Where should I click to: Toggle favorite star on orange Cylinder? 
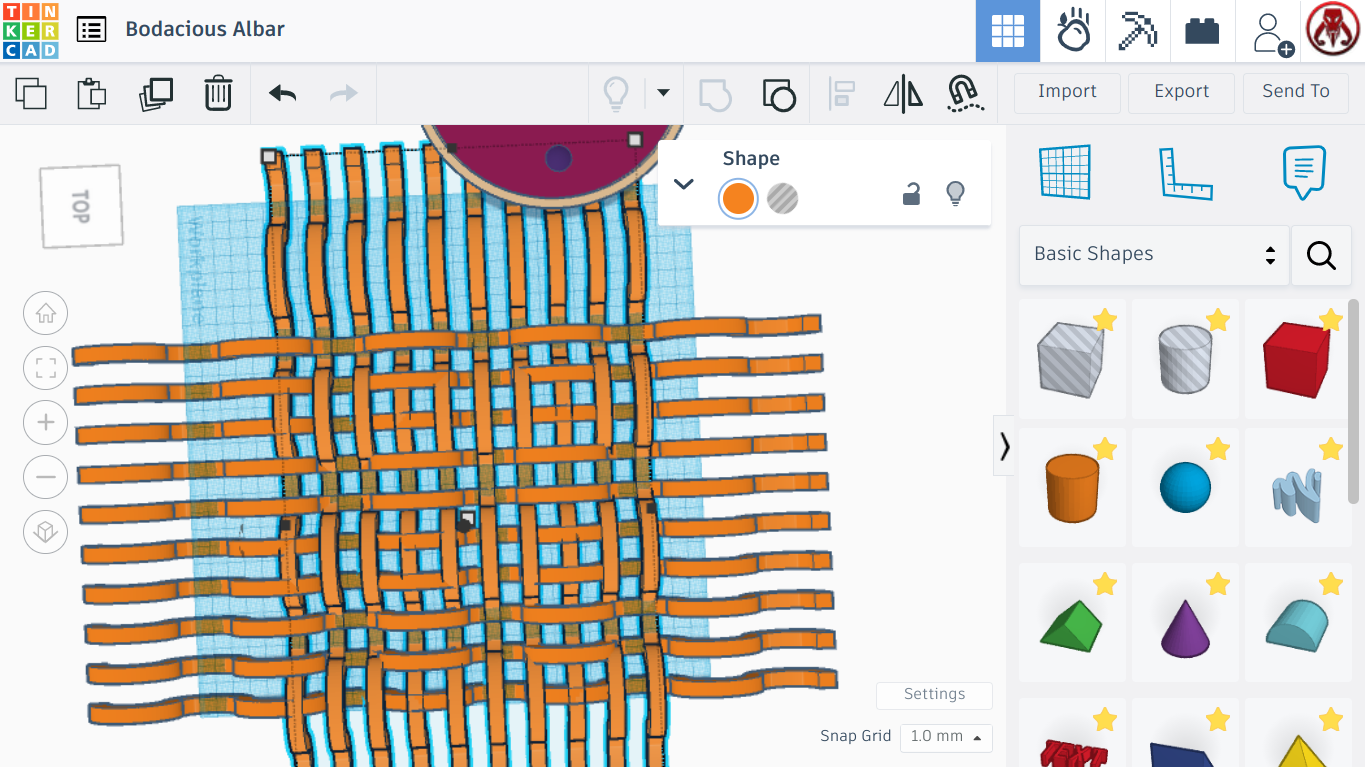[x=1104, y=449]
